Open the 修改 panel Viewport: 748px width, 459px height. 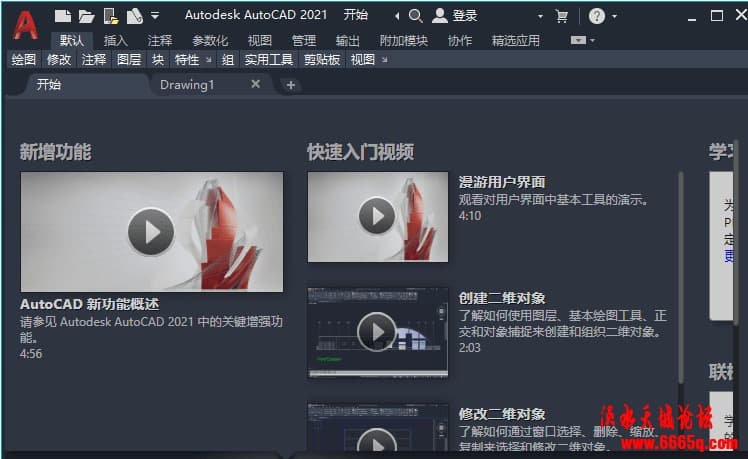pos(59,60)
